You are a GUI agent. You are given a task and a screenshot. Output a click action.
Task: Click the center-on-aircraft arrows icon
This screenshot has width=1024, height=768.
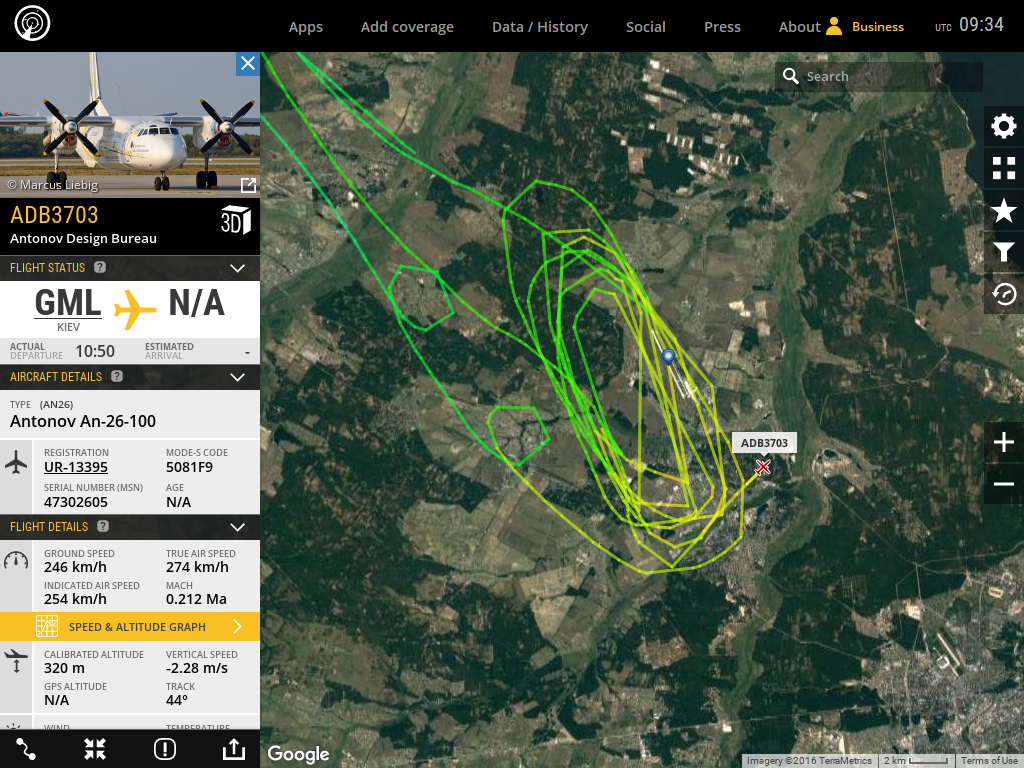pos(95,749)
